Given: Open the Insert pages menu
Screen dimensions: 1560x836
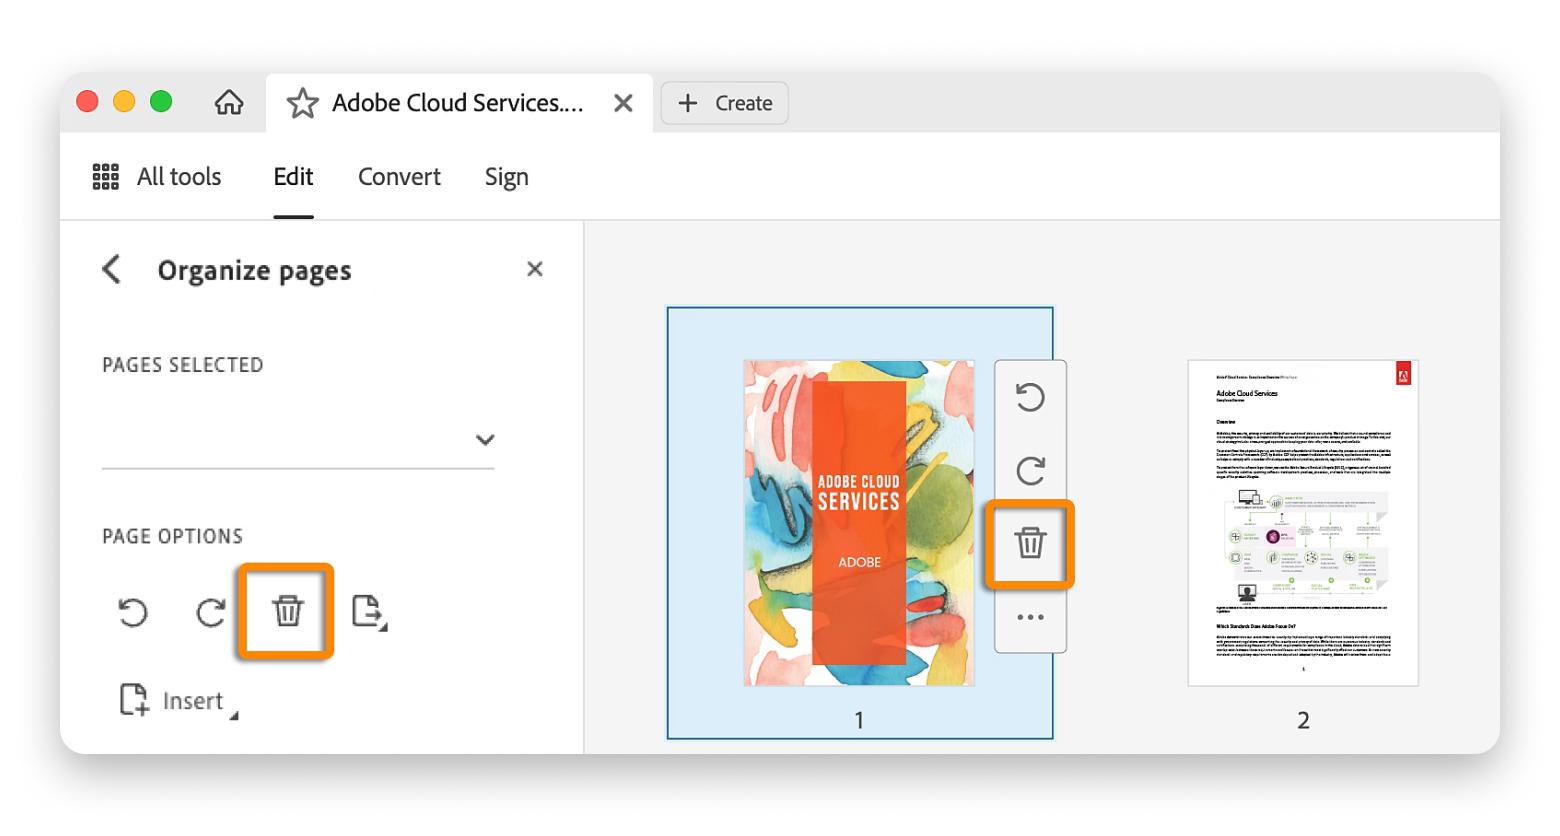Looking at the screenshot, I should click(x=178, y=701).
